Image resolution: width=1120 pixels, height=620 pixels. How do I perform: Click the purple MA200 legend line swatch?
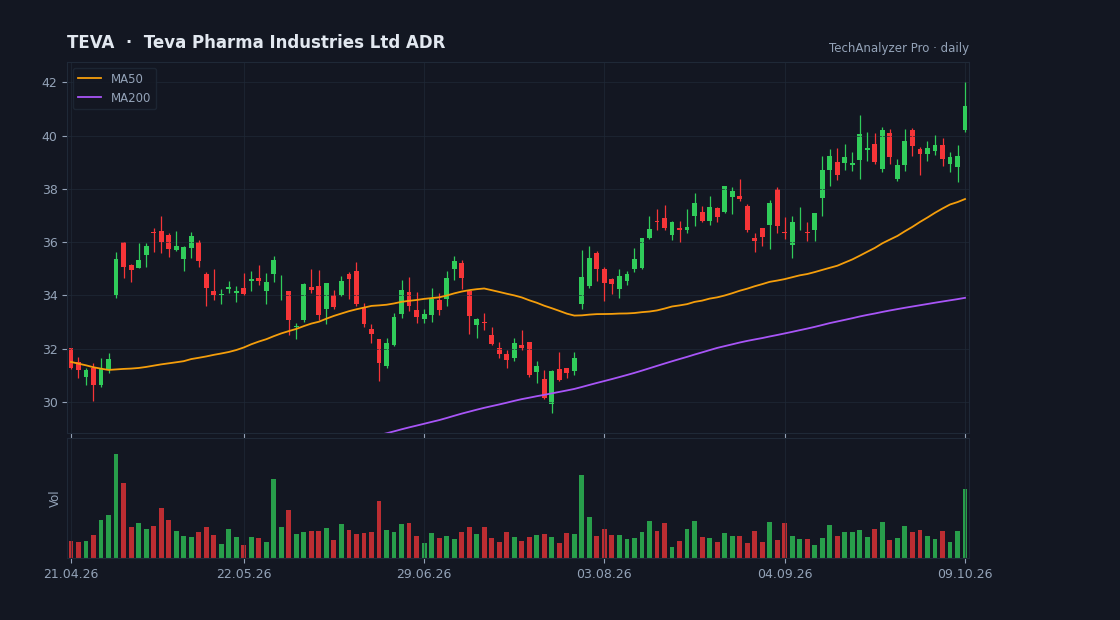coord(89,98)
